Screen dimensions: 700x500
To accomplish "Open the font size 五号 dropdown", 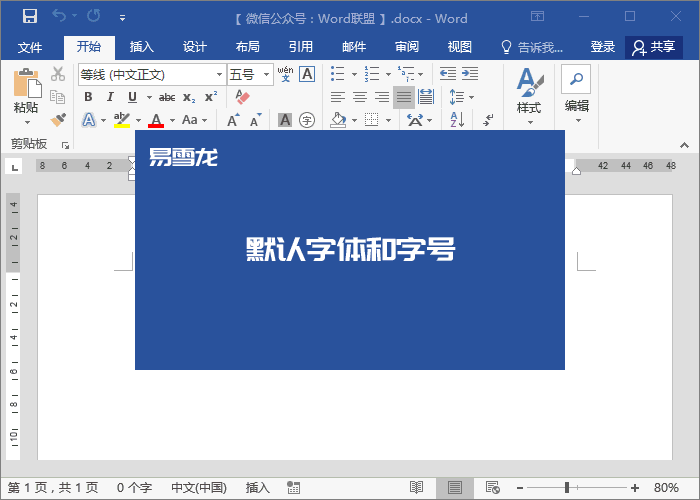I will click(x=266, y=75).
